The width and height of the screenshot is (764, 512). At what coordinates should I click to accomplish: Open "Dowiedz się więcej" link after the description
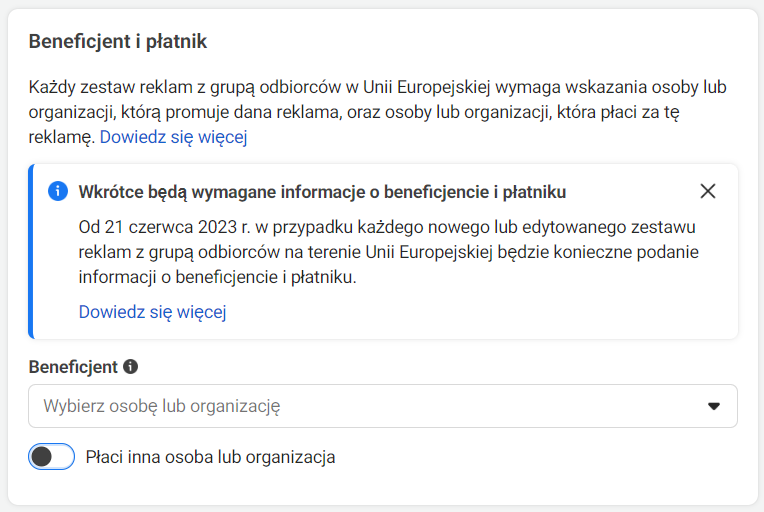coord(173,137)
